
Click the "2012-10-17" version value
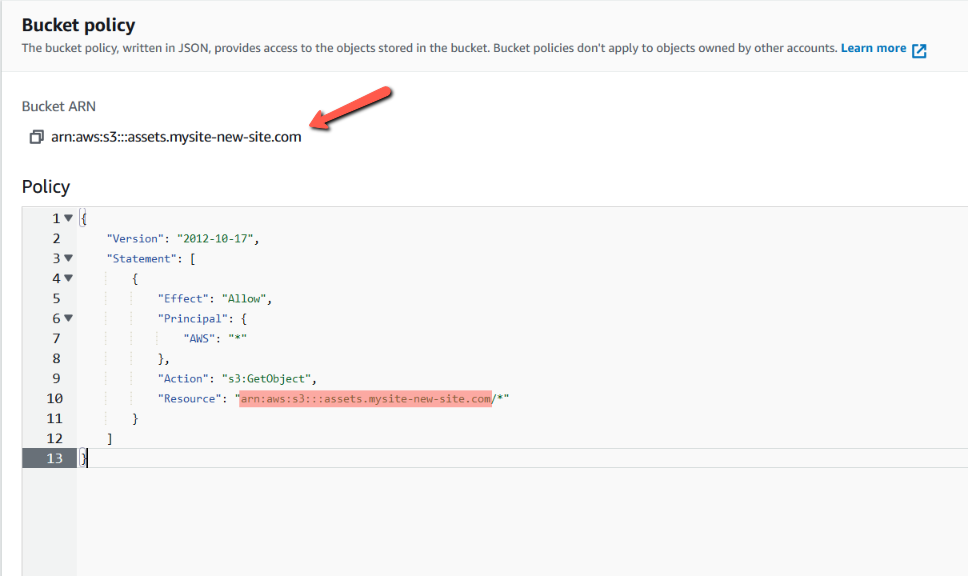pos(215,238)
